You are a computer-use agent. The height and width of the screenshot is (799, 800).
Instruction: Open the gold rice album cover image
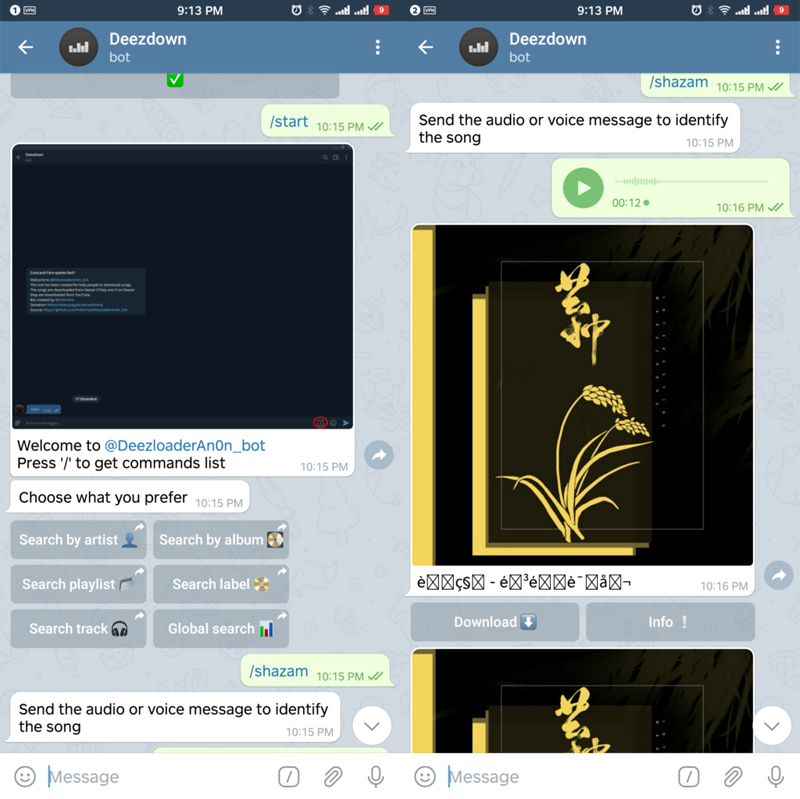[583, 395]
